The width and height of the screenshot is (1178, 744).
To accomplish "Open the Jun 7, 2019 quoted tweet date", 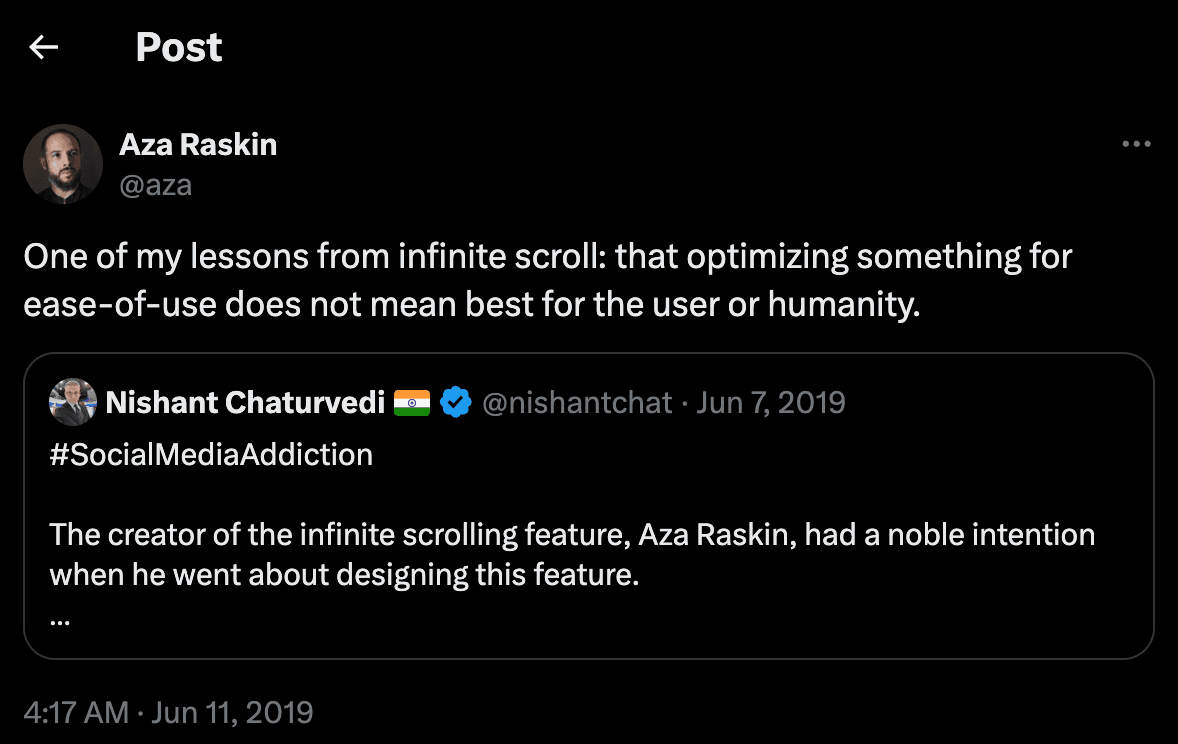I will pos(772,402).
